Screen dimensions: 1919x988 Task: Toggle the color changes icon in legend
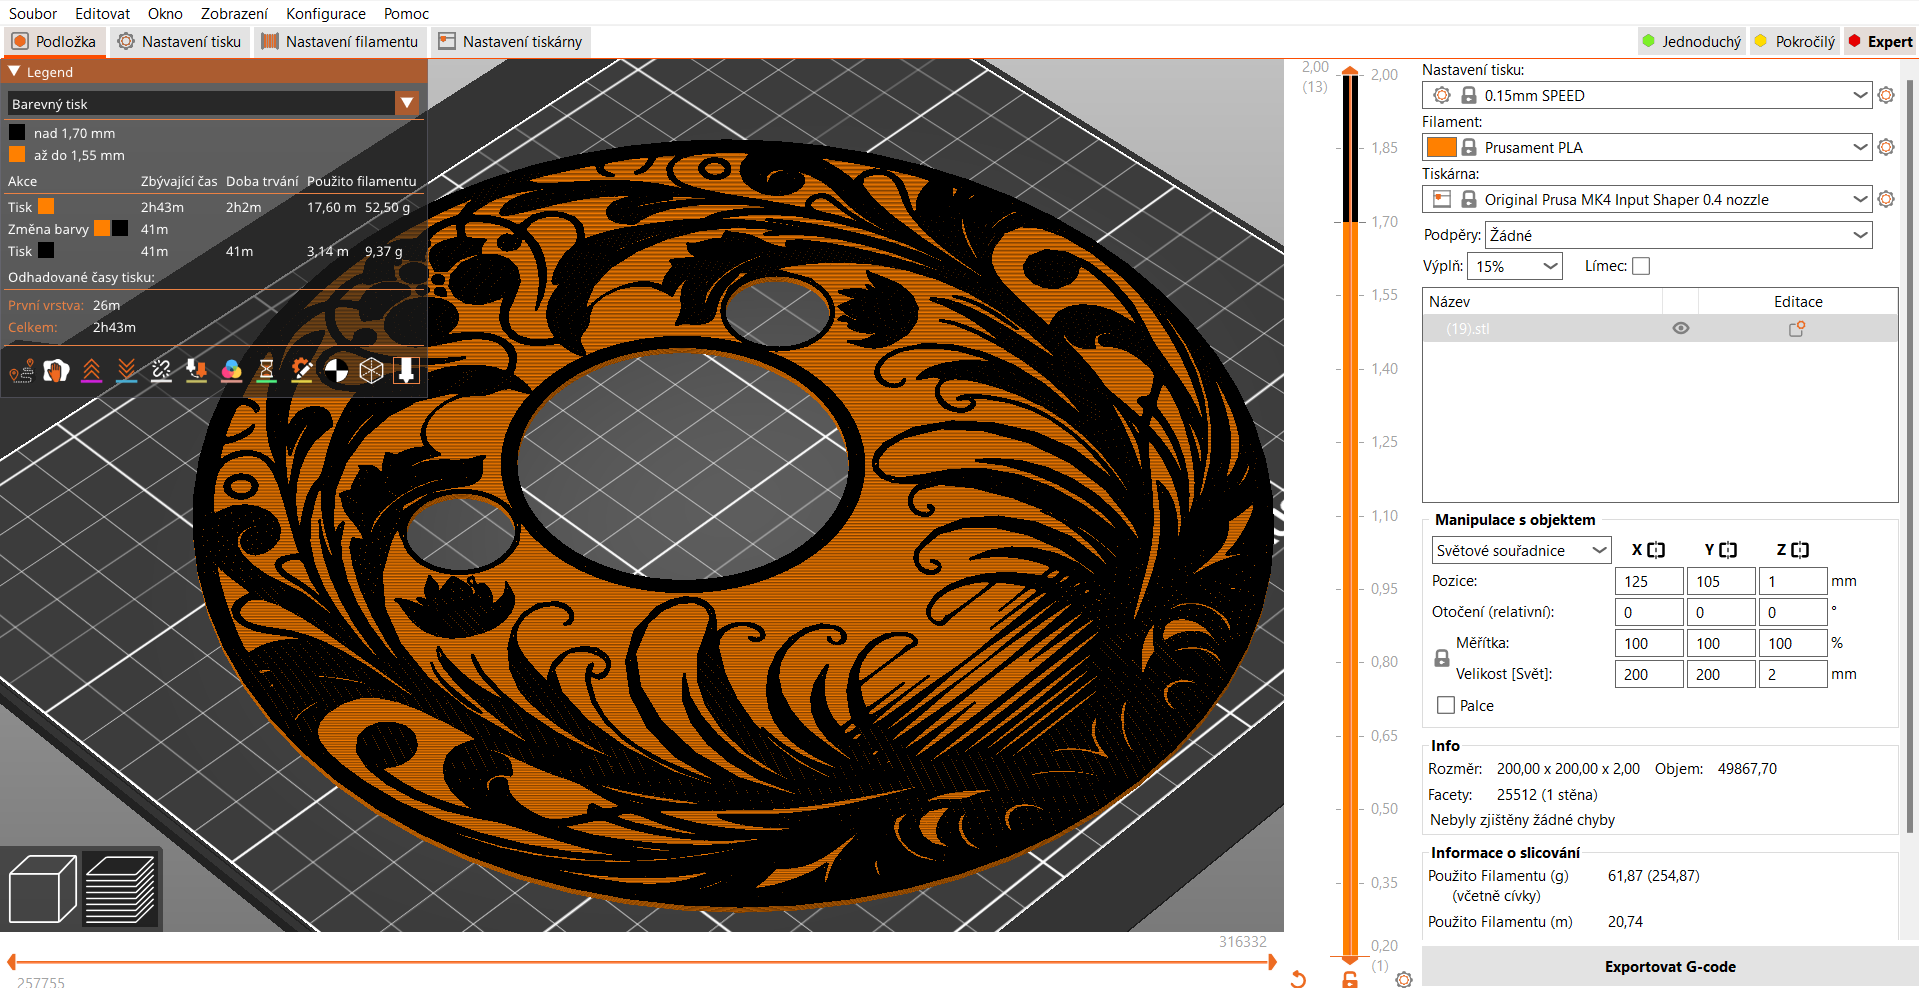click(231, 371)
